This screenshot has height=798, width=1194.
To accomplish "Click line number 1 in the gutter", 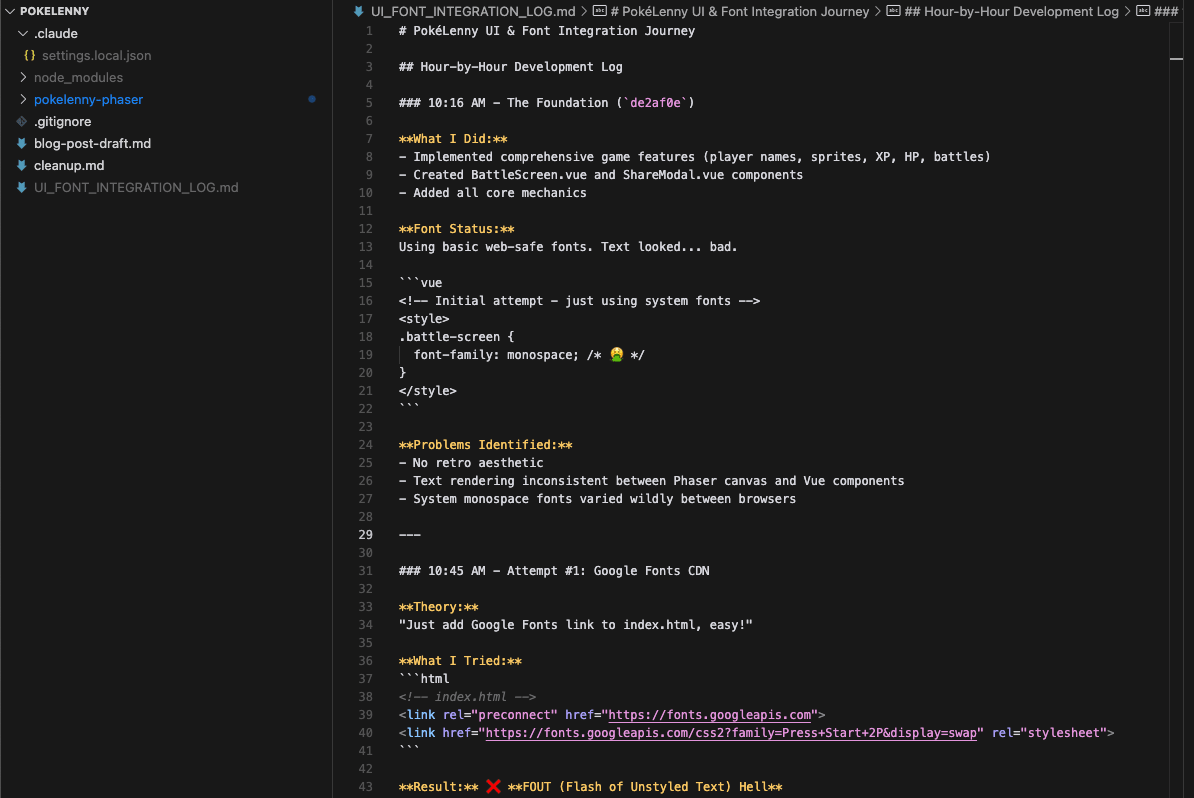I will pos(369,31).
